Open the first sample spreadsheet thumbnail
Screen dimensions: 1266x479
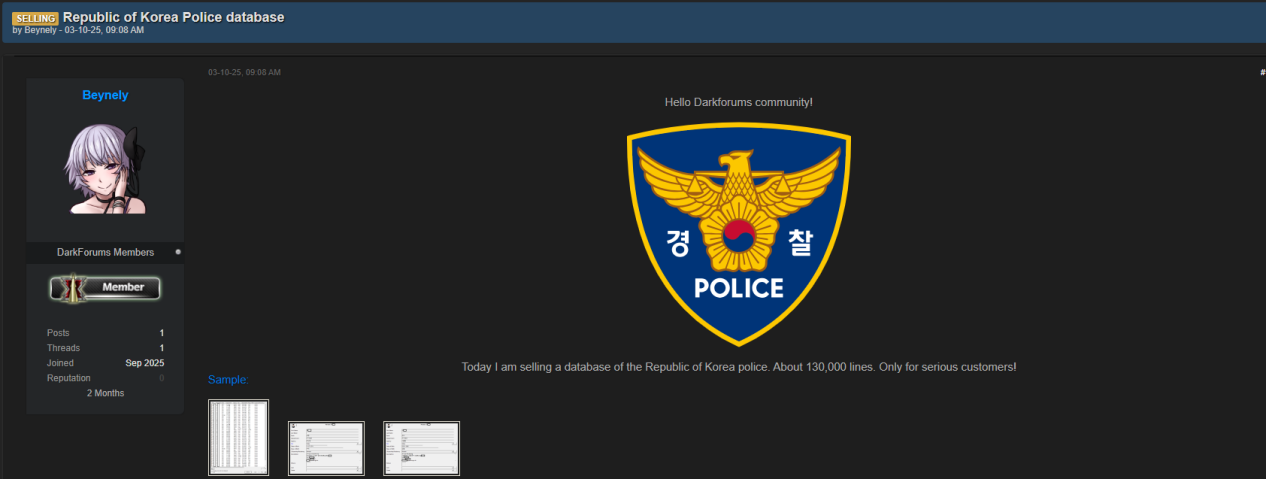[239, 437]
